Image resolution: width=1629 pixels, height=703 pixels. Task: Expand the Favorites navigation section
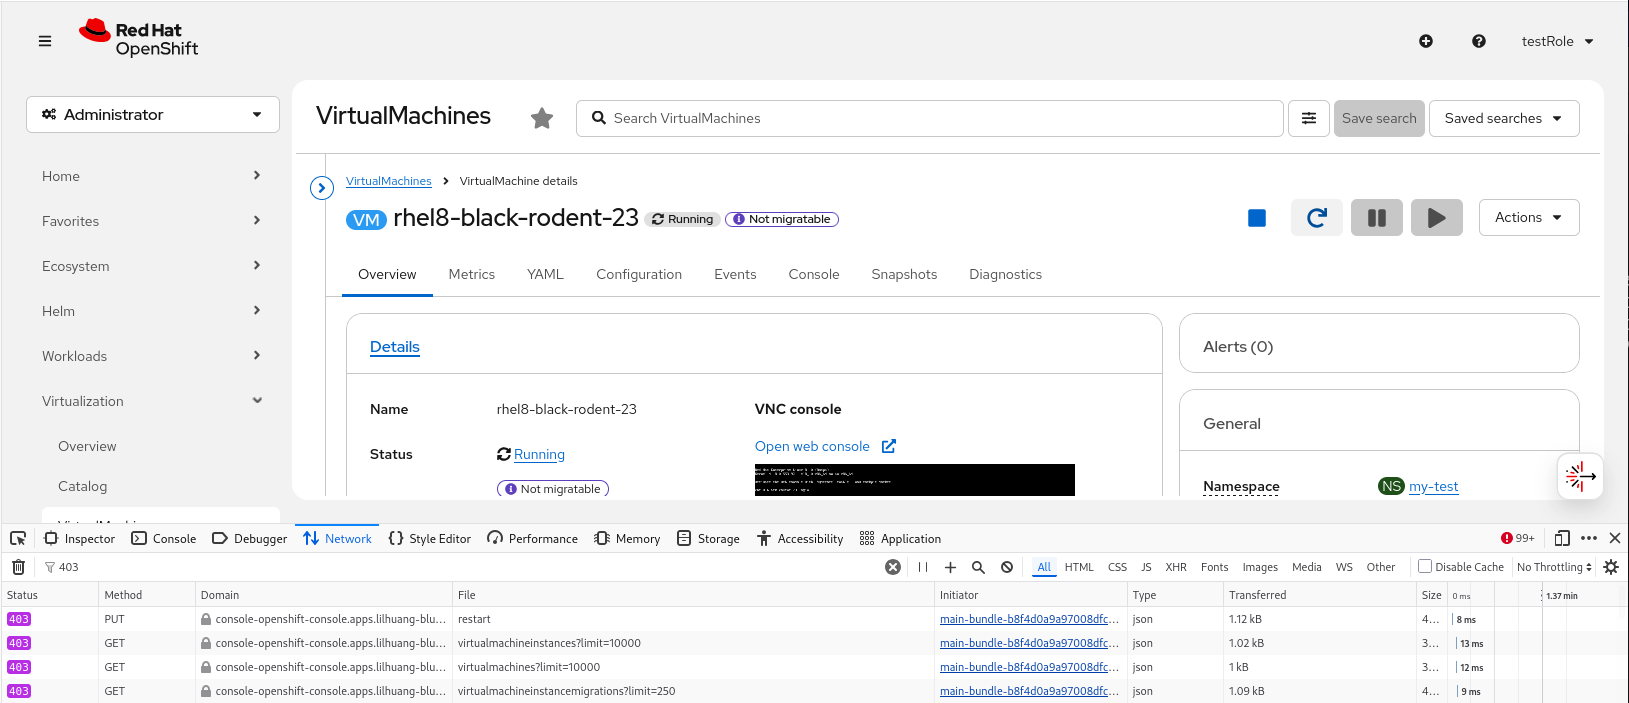[152, 221]
